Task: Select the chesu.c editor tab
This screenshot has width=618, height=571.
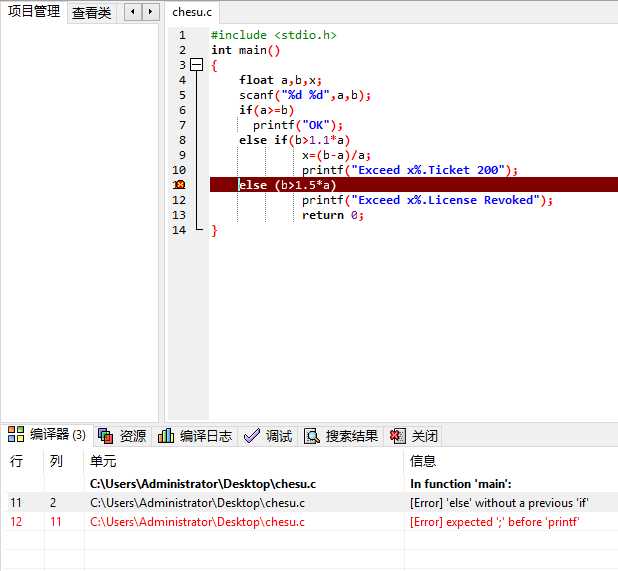Action: pyautogui.click(x=192, y=12)
